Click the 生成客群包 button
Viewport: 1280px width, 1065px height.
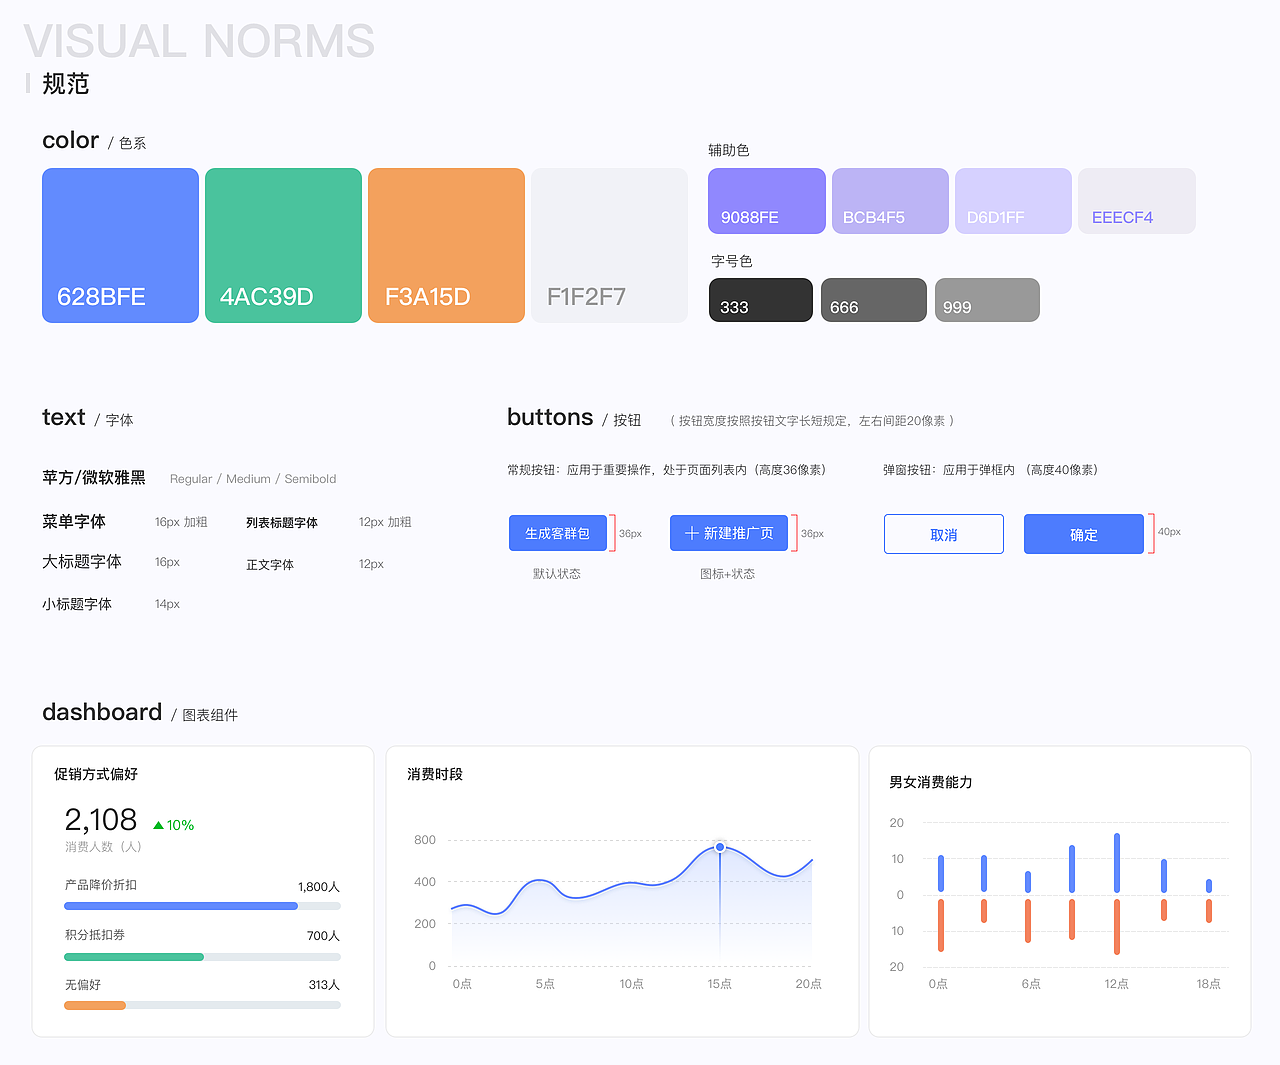pos(557,533)
